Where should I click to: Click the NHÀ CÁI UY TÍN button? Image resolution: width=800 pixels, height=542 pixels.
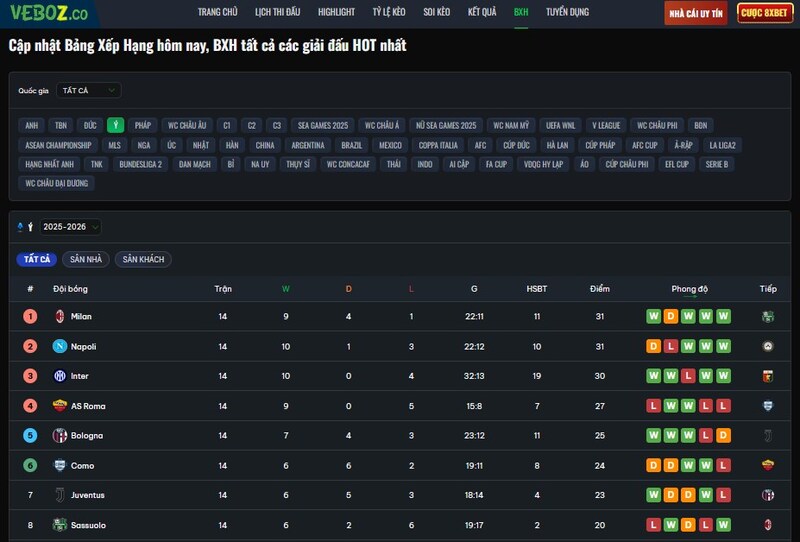(696, 13)
